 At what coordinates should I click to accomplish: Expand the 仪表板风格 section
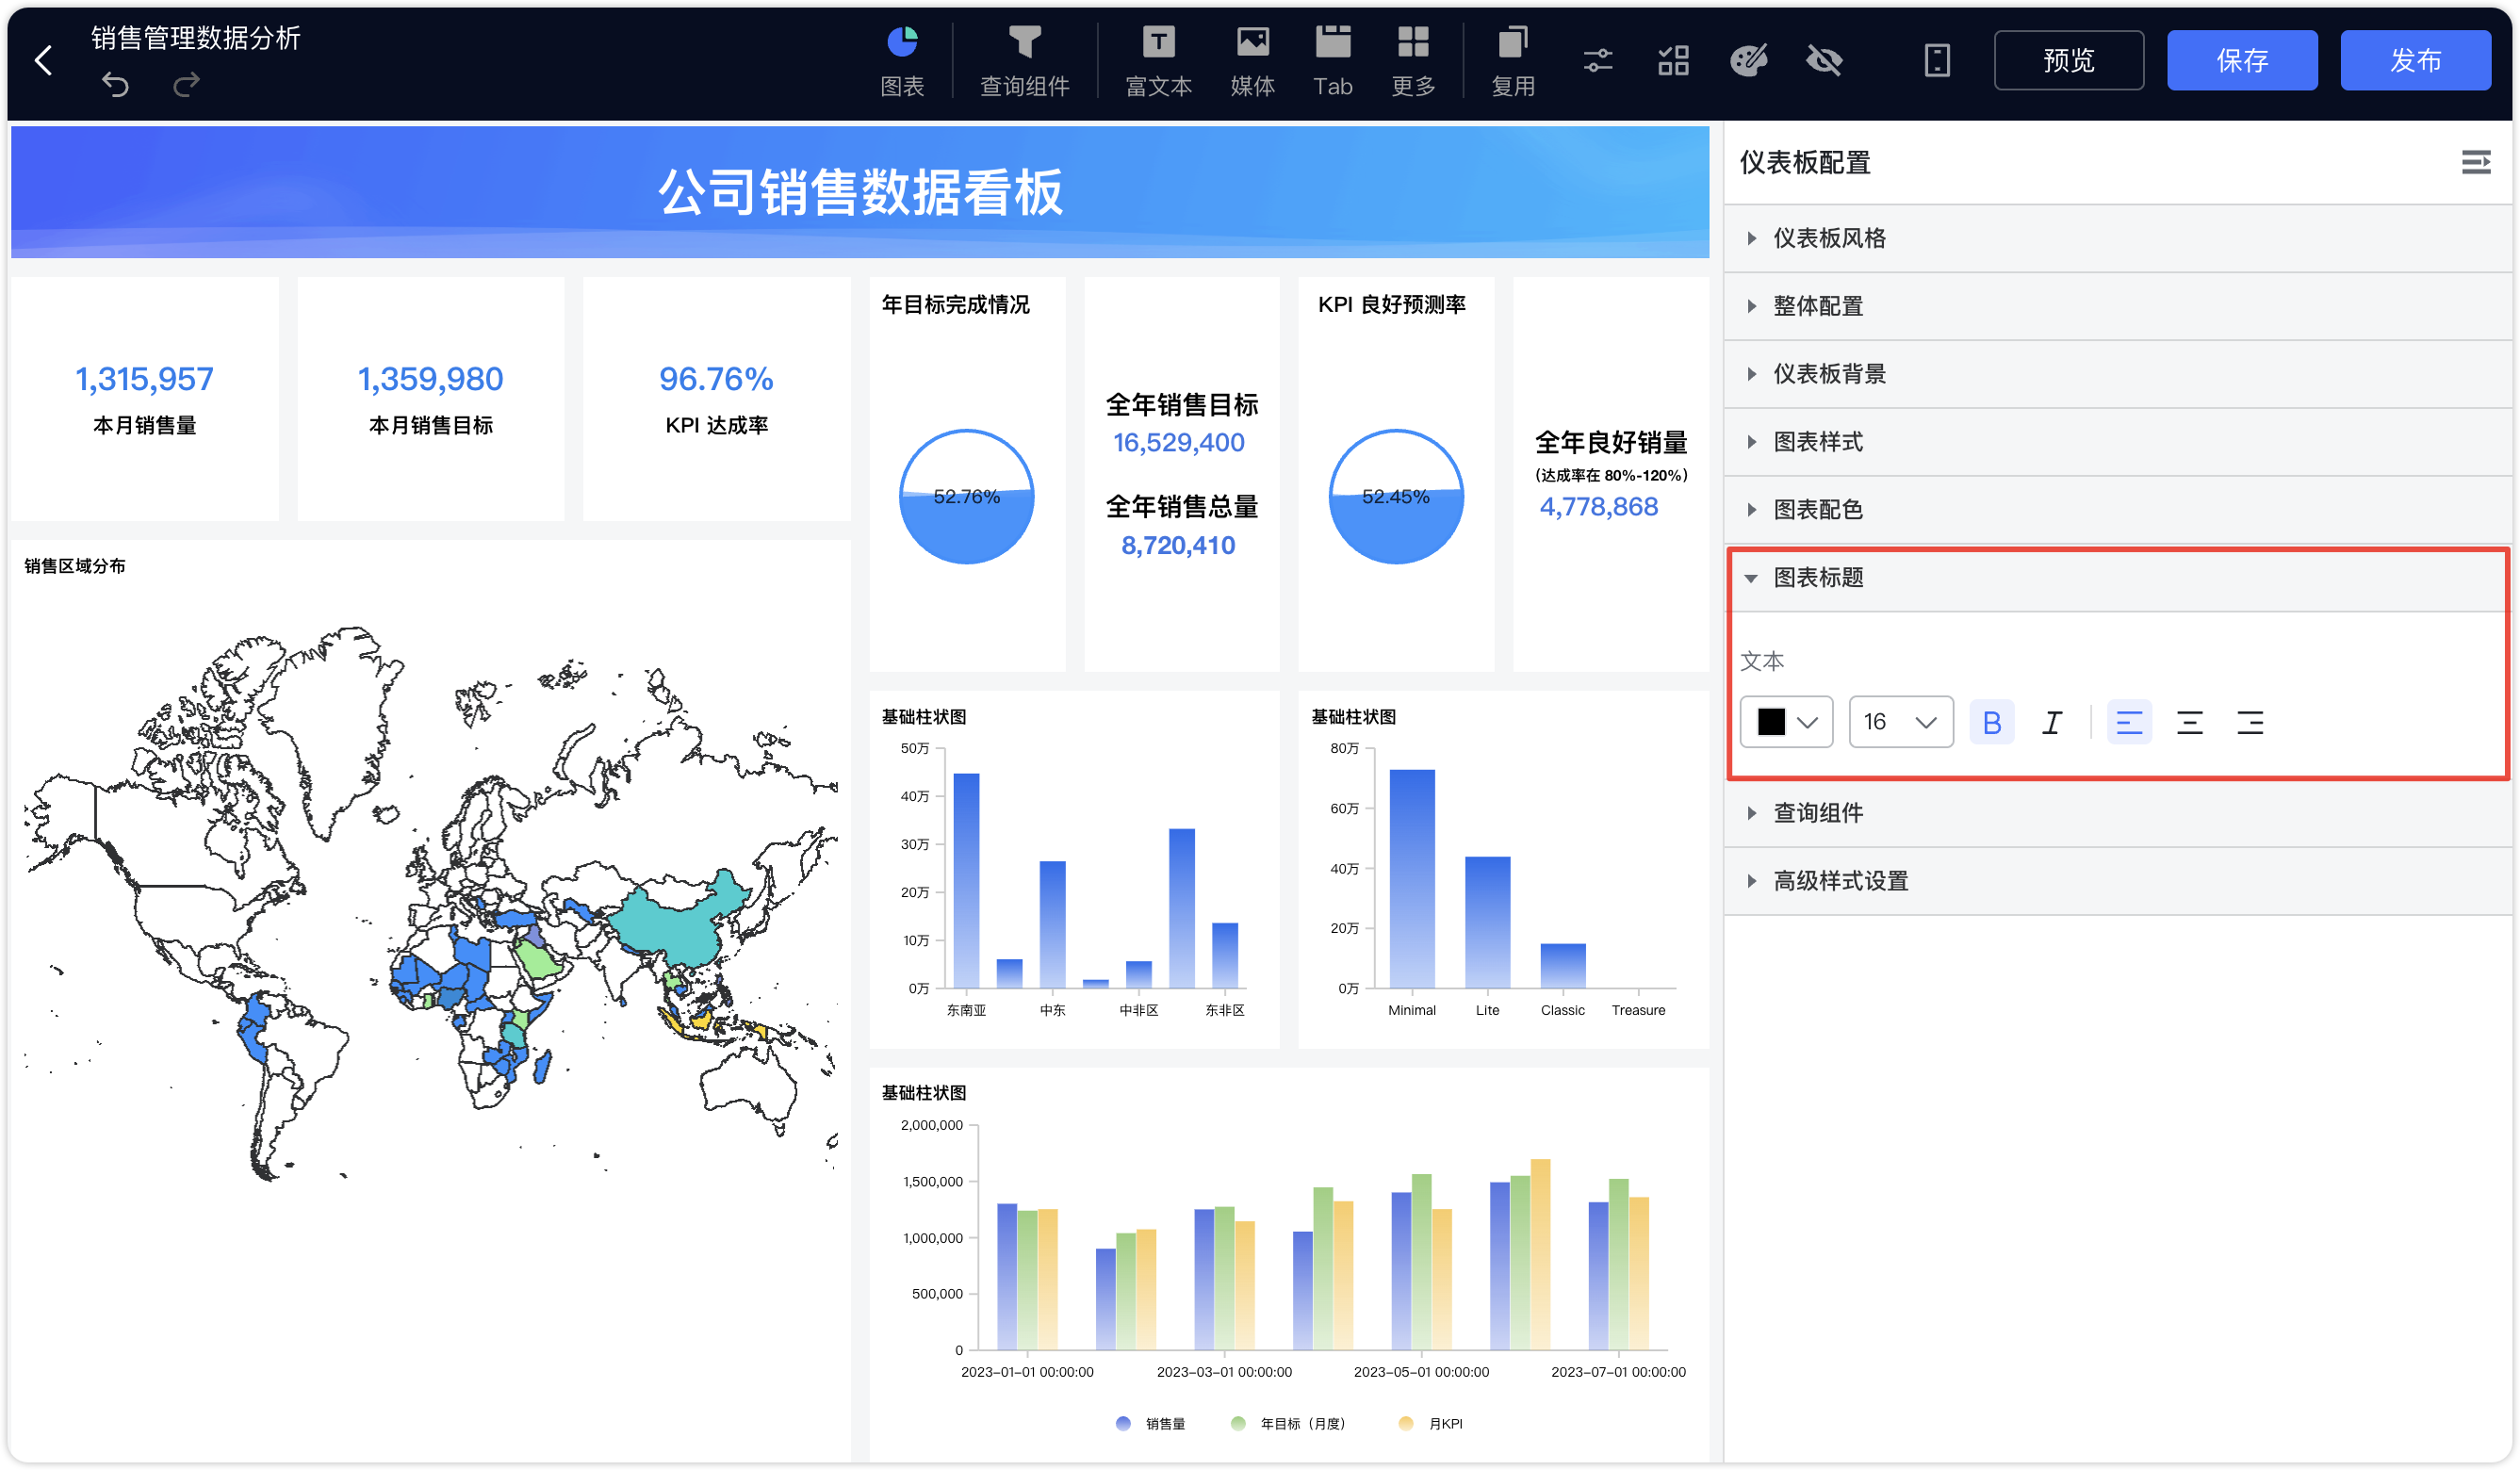coord(2117,238)
